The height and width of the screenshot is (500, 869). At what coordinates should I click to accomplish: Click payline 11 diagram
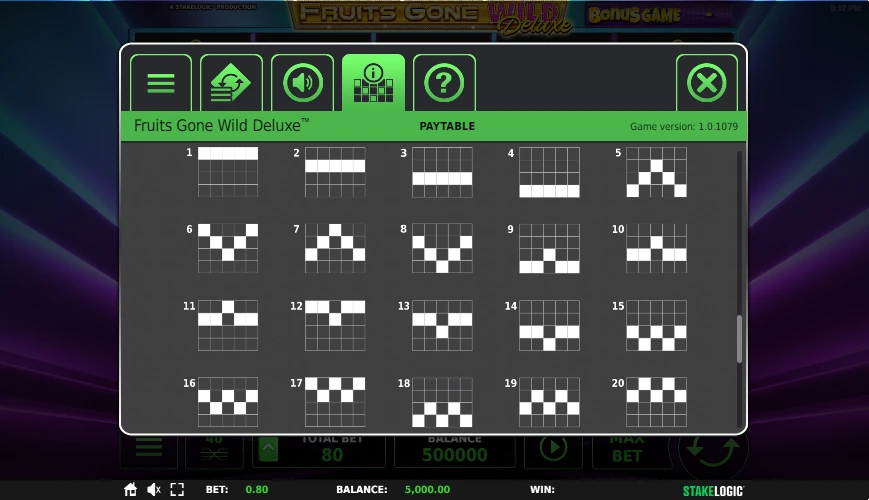coord(228,325)
